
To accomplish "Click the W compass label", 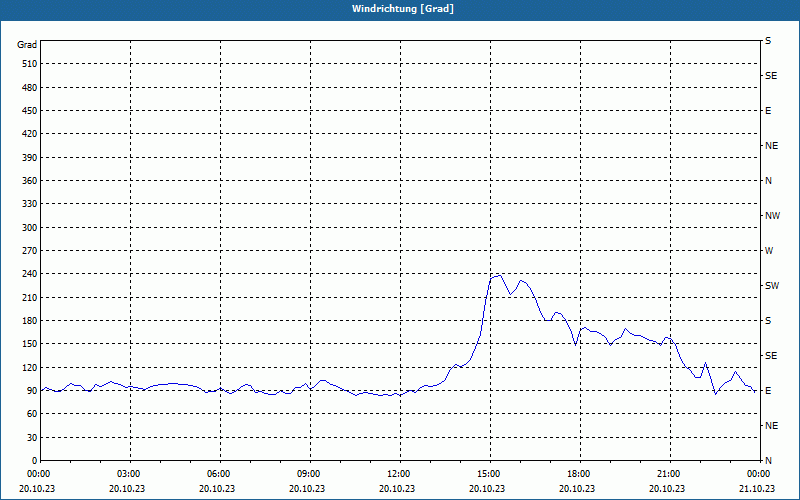I will coord(769,251).
